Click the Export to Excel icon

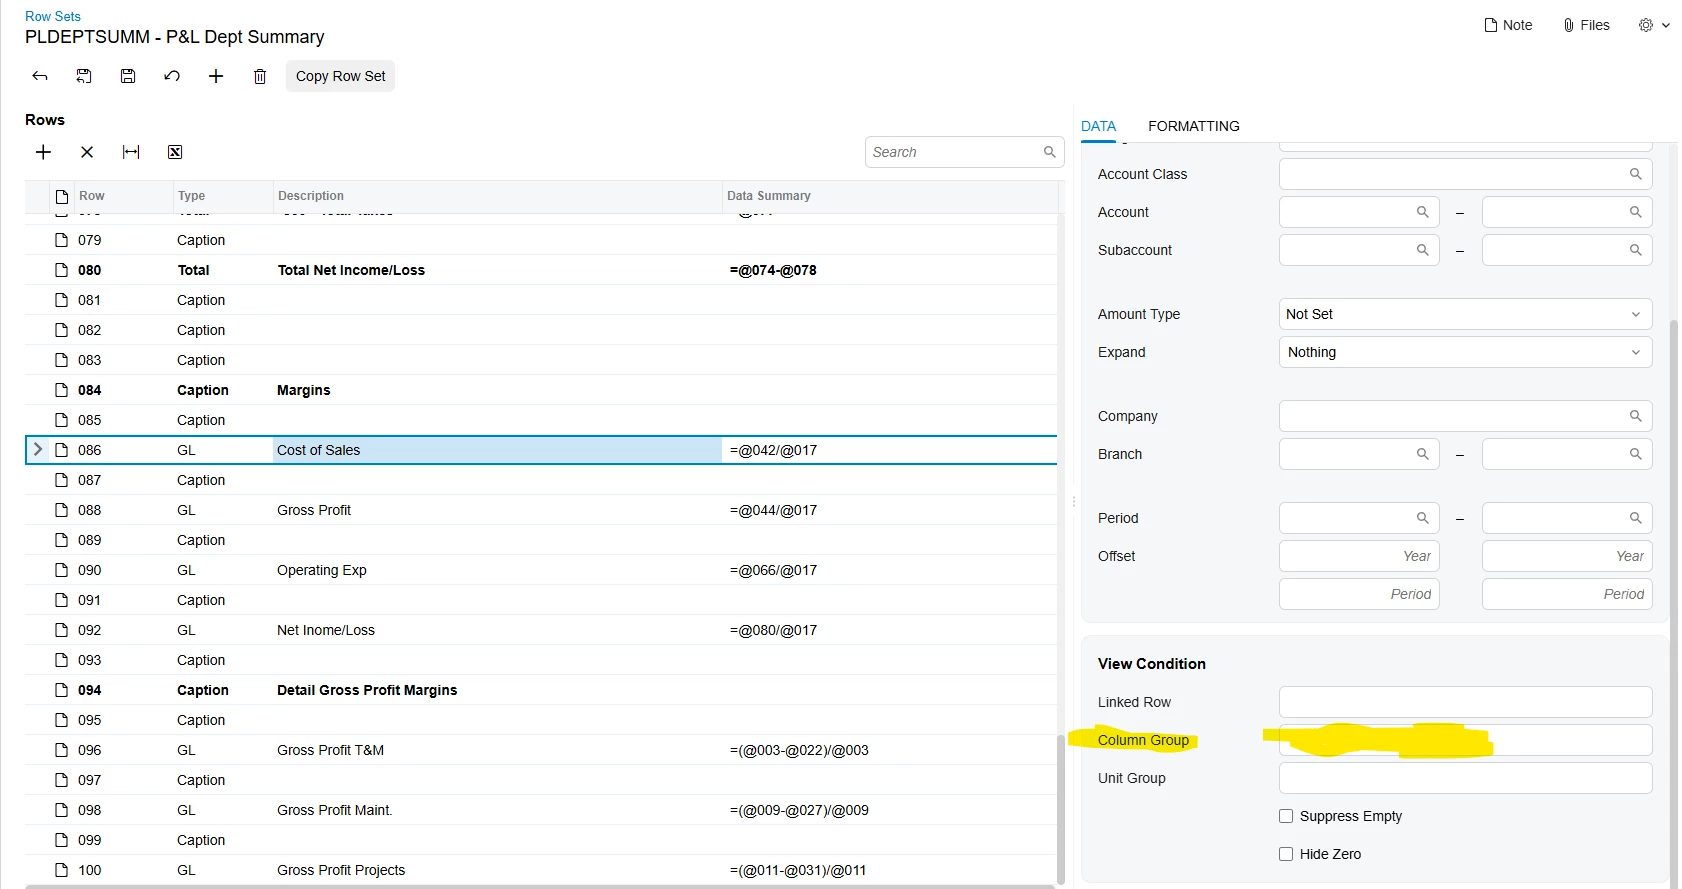click(x=175, y=152)
